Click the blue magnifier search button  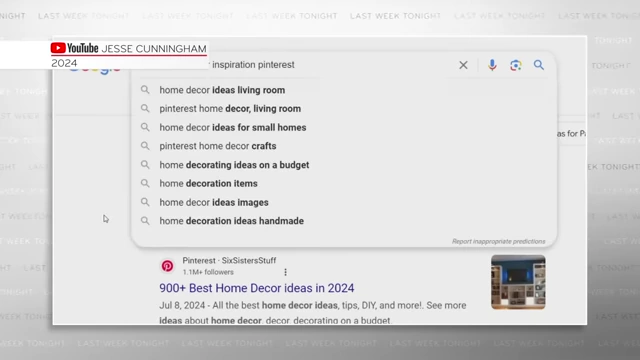point(539,65)
